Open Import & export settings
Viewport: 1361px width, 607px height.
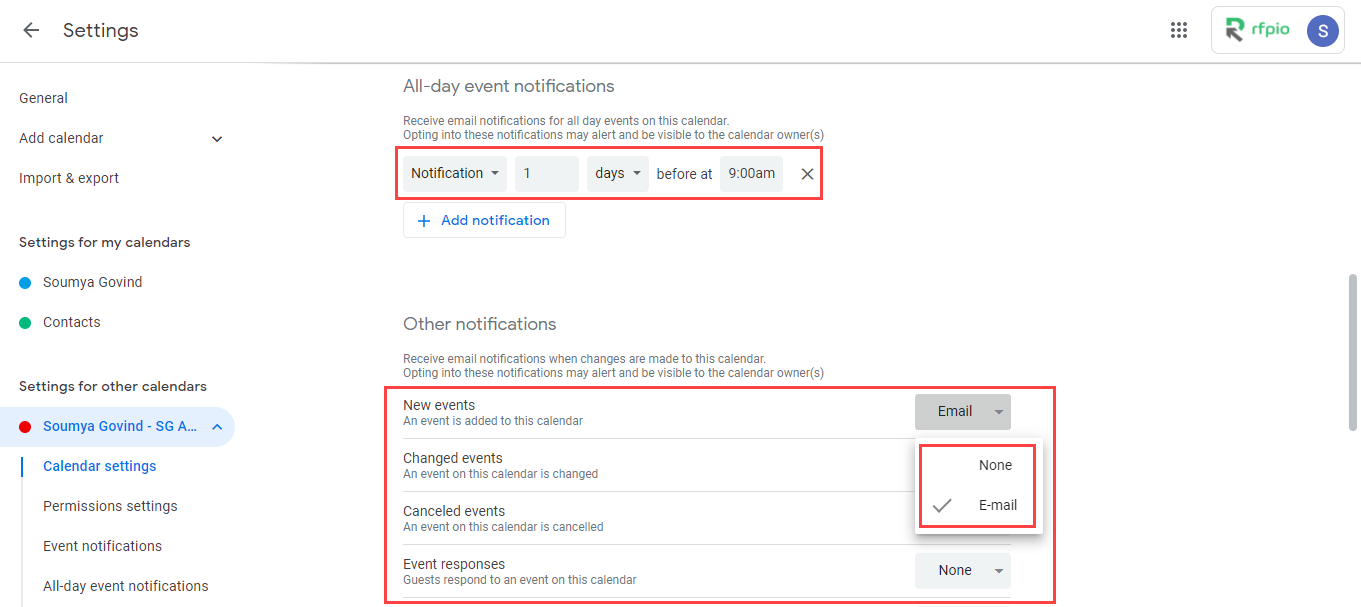click(69, 178)
